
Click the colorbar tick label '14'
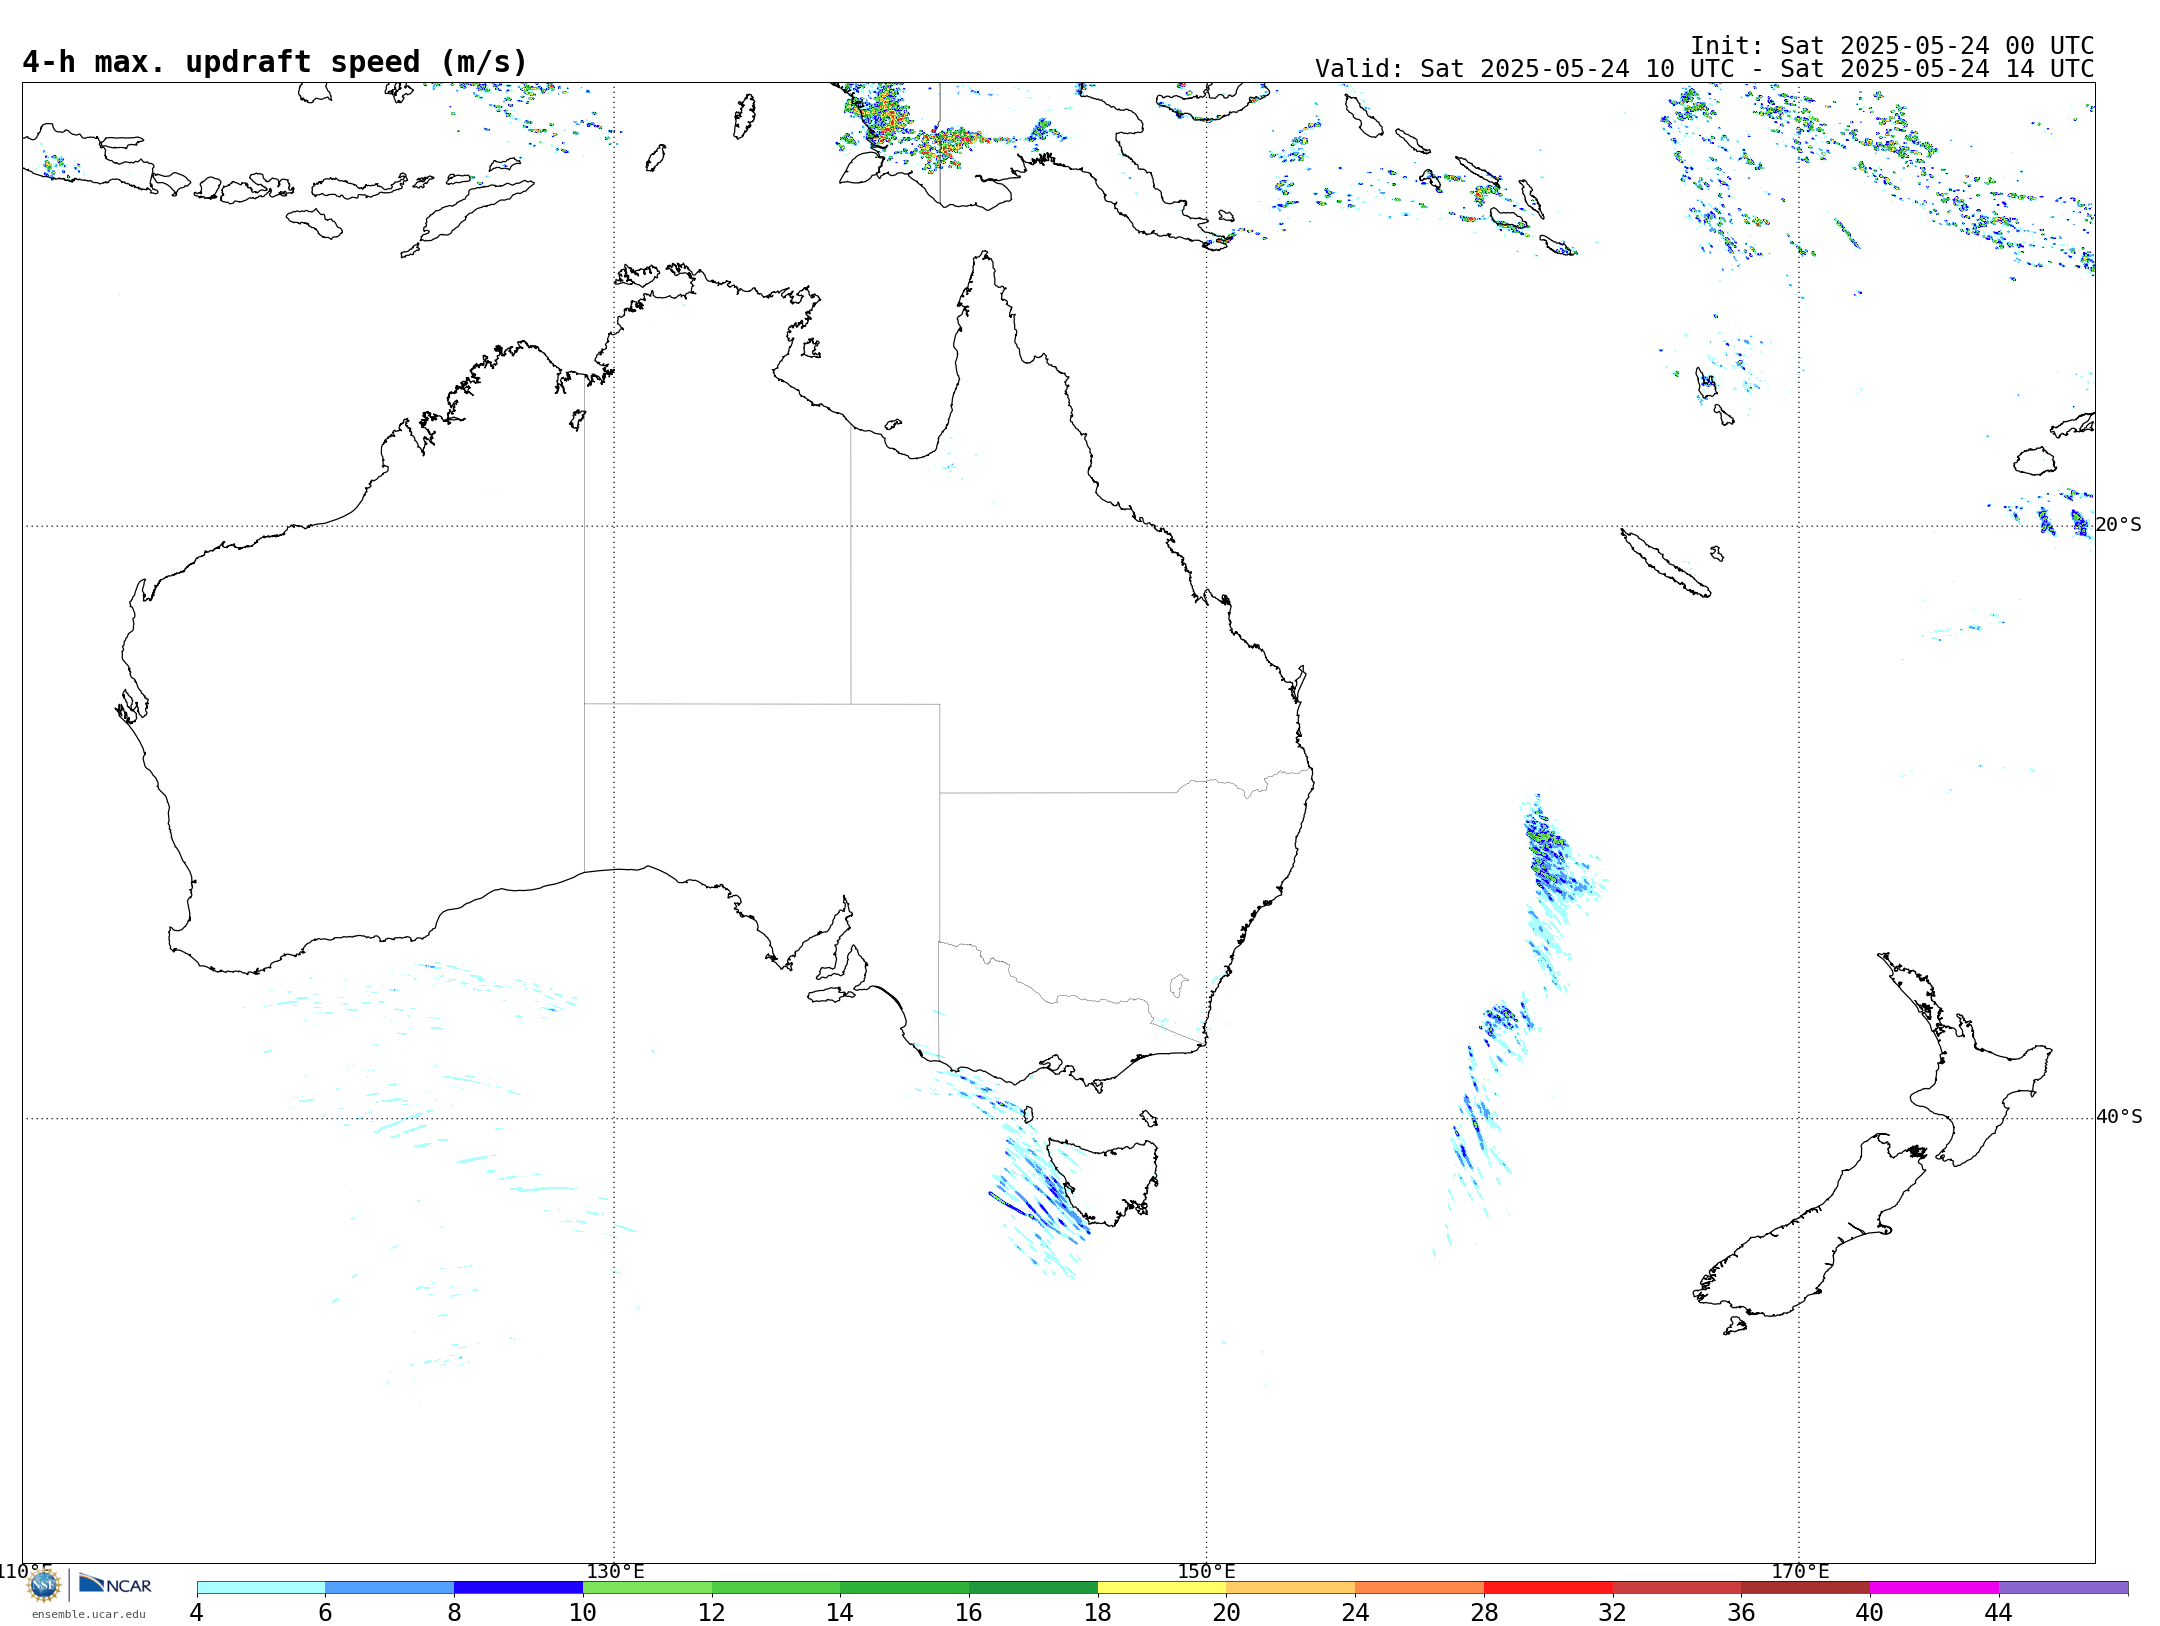[840, 1613]
